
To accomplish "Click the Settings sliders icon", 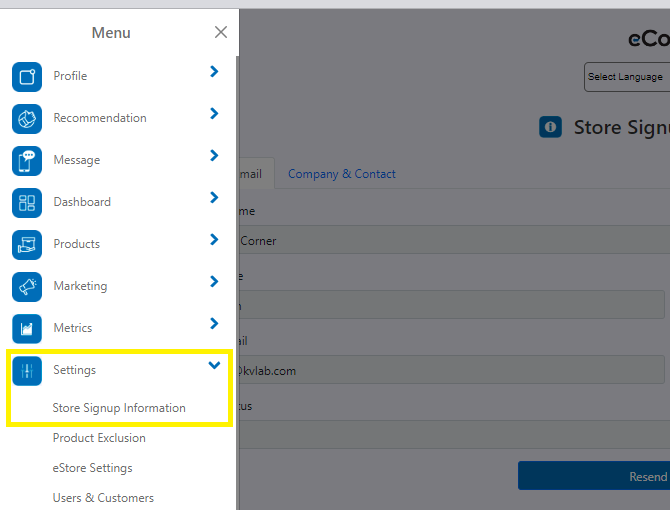I will [x=27, y=371].
